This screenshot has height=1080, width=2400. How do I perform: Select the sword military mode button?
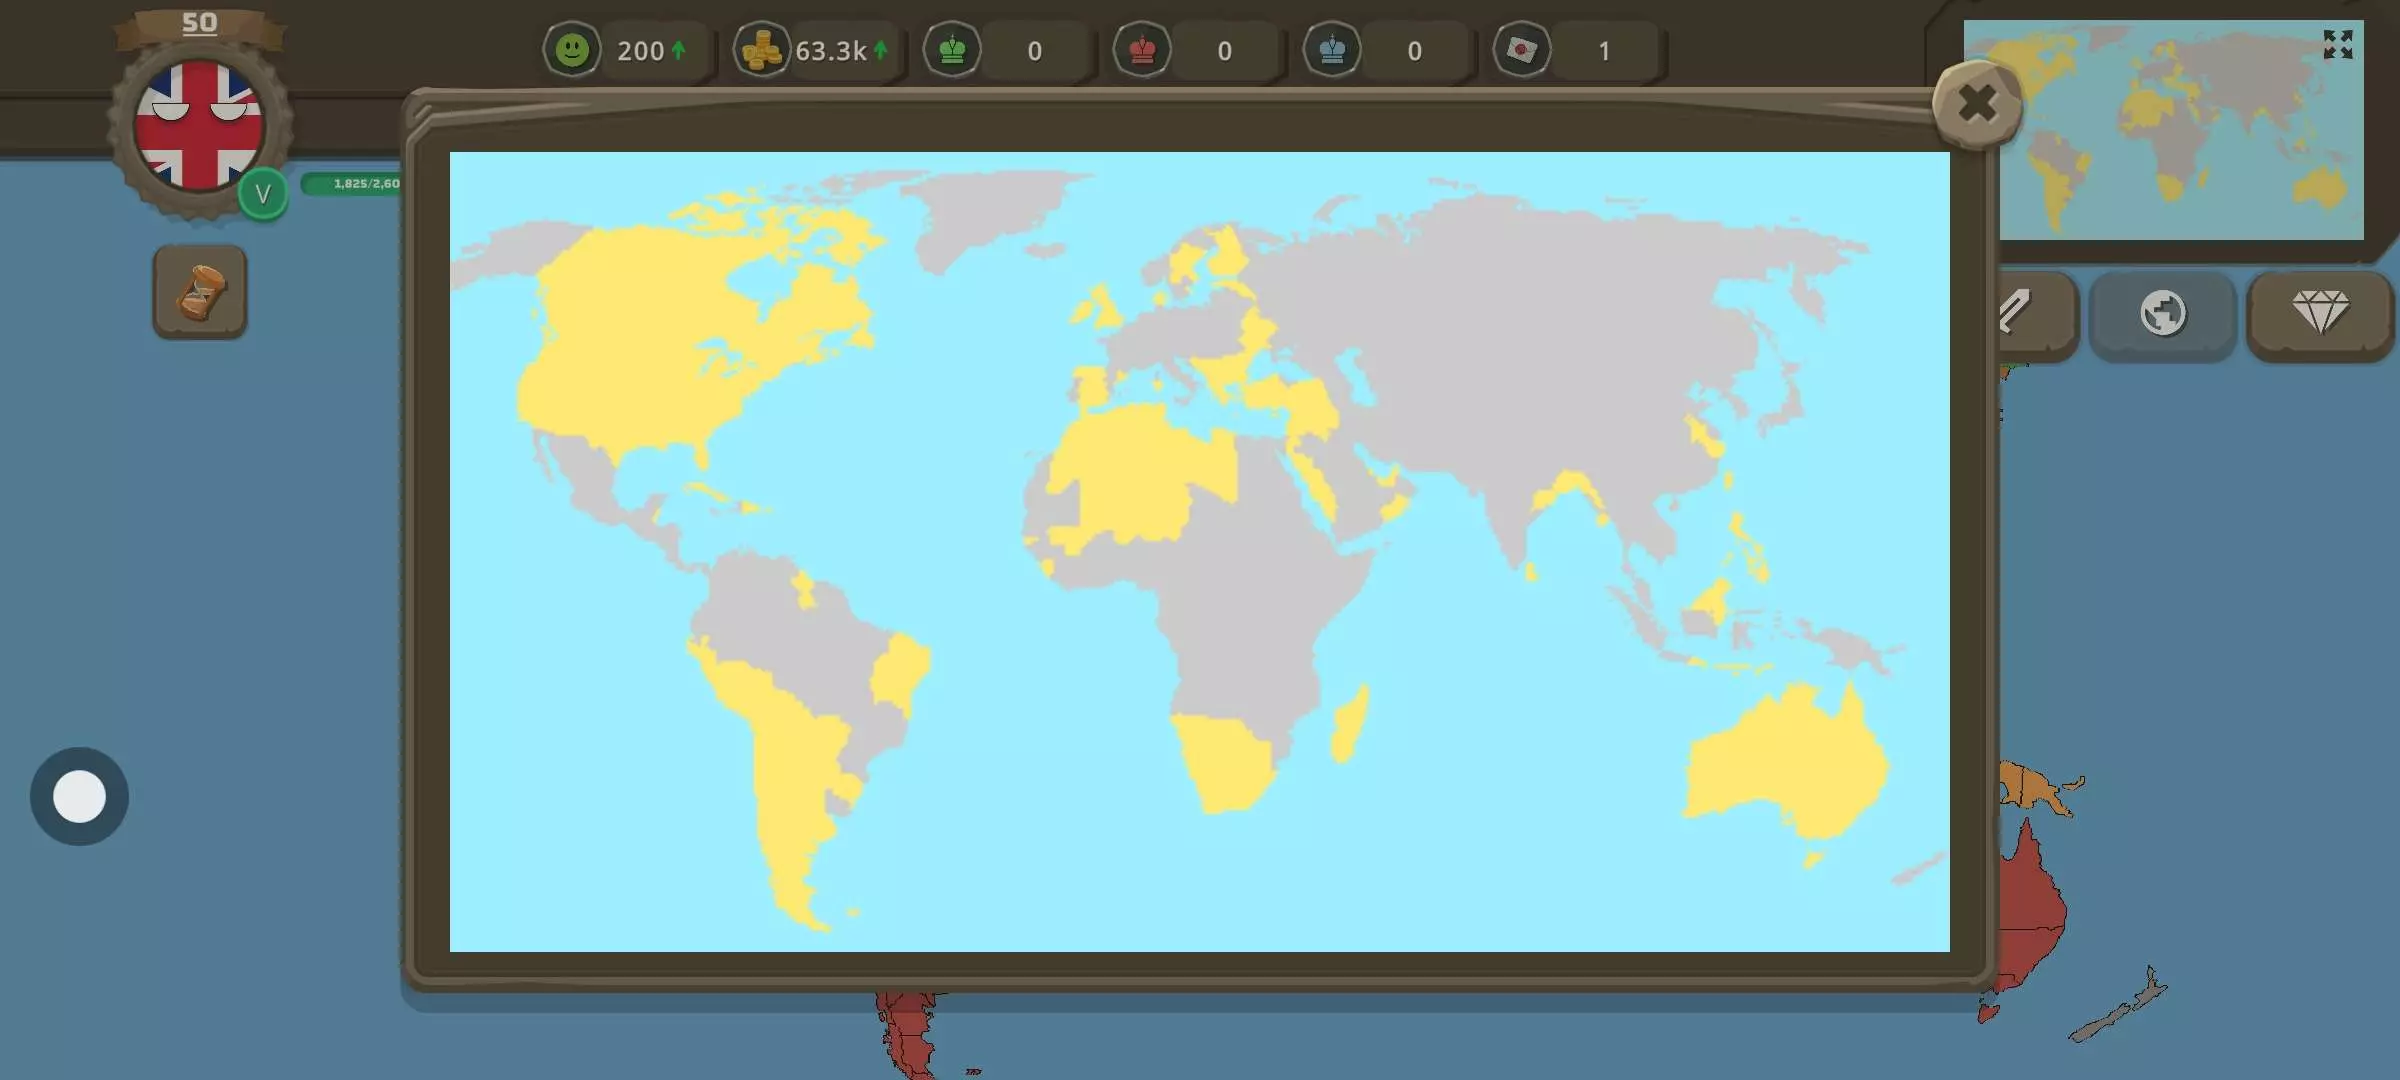[x=2030, y=314]
